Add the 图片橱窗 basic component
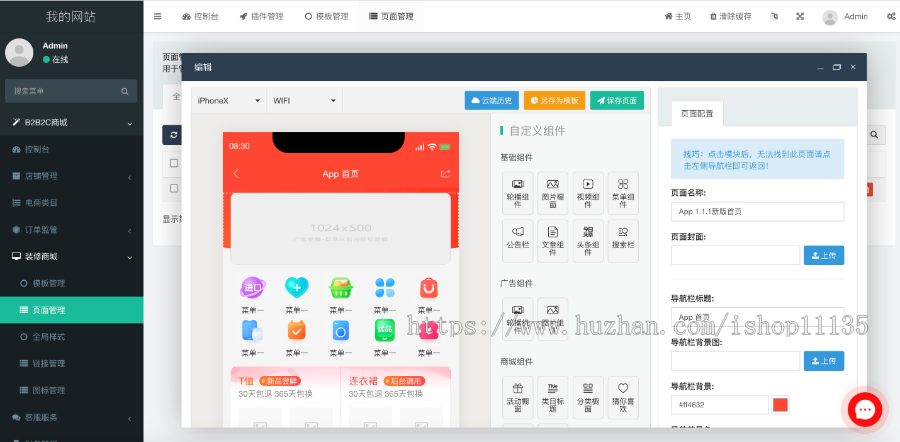The height and width of the screenshot is (442, 900). pos(553,193)
